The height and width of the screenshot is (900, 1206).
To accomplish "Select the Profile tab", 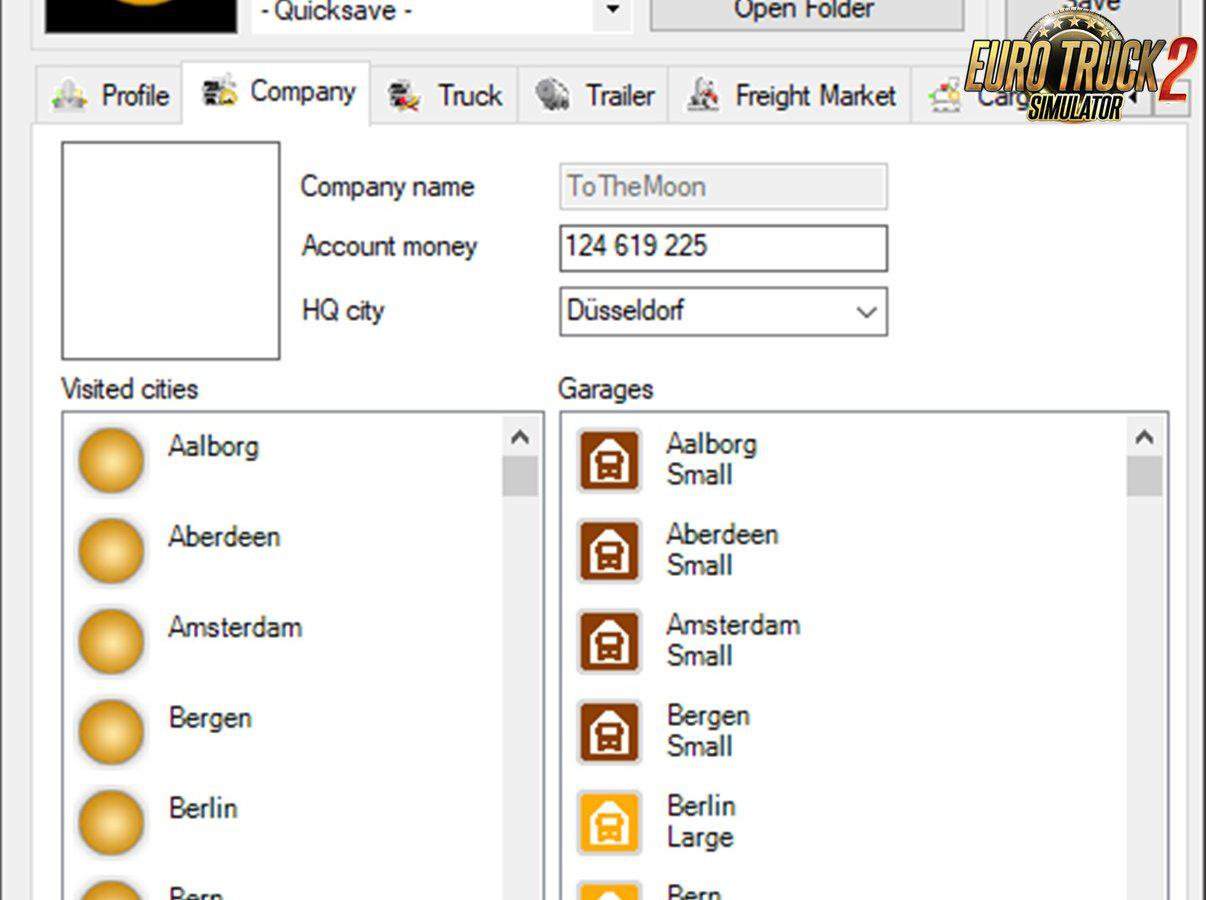I will click(x=110, y=96).
